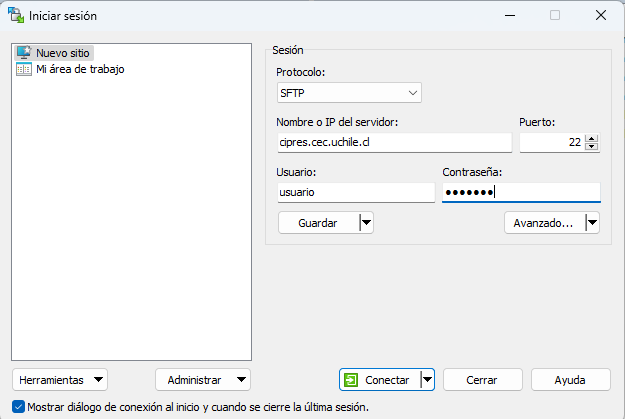Click the Cerrar button
The image size is (625, 419).
click(x=482, y=380)
